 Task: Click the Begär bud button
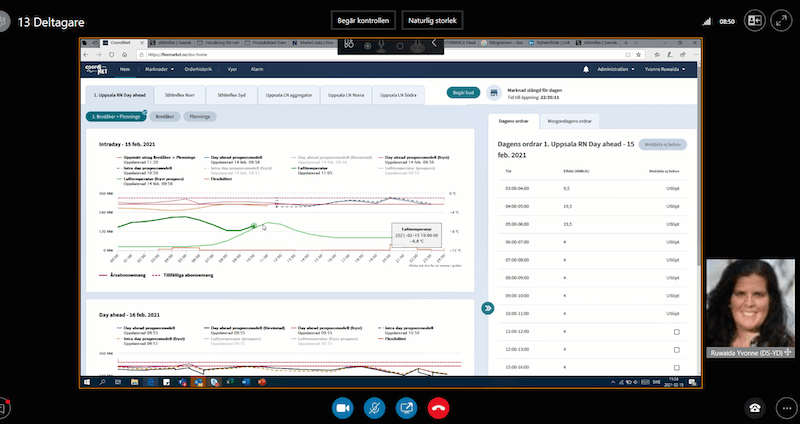(461, 92)
